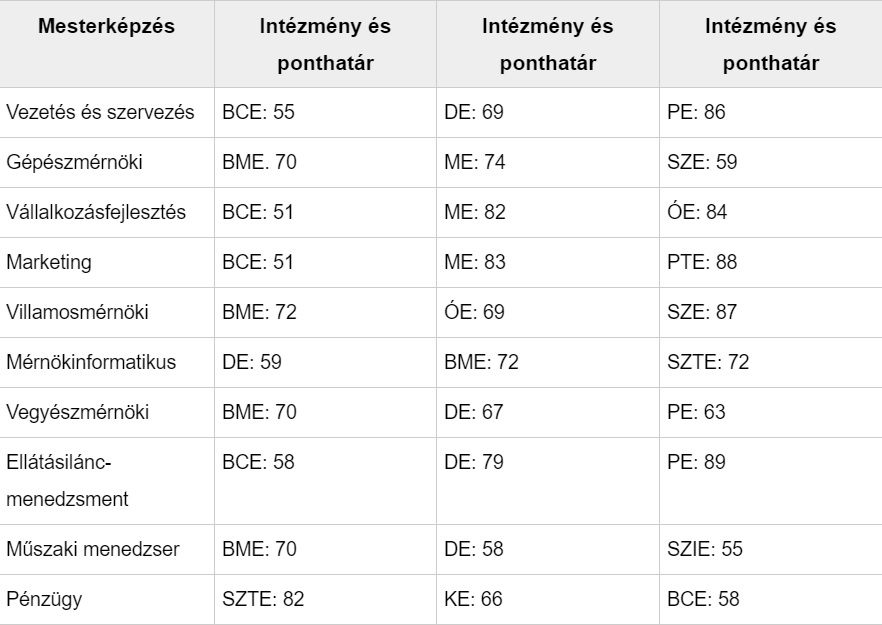Click the KE: 66 cell
The height and width of the screenshot is (625, 882).
pyautogui.click(x=472, y=598)
